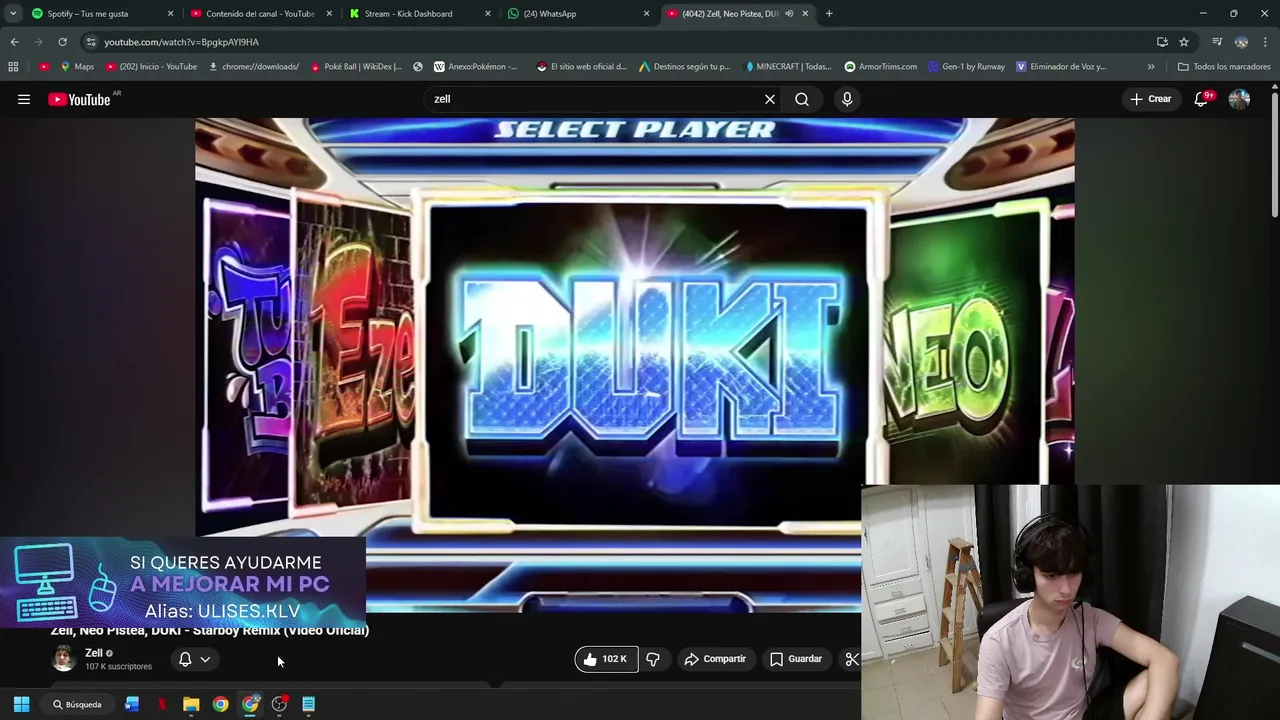Open Todos los marcadores folder

(x=1224, y=67)
